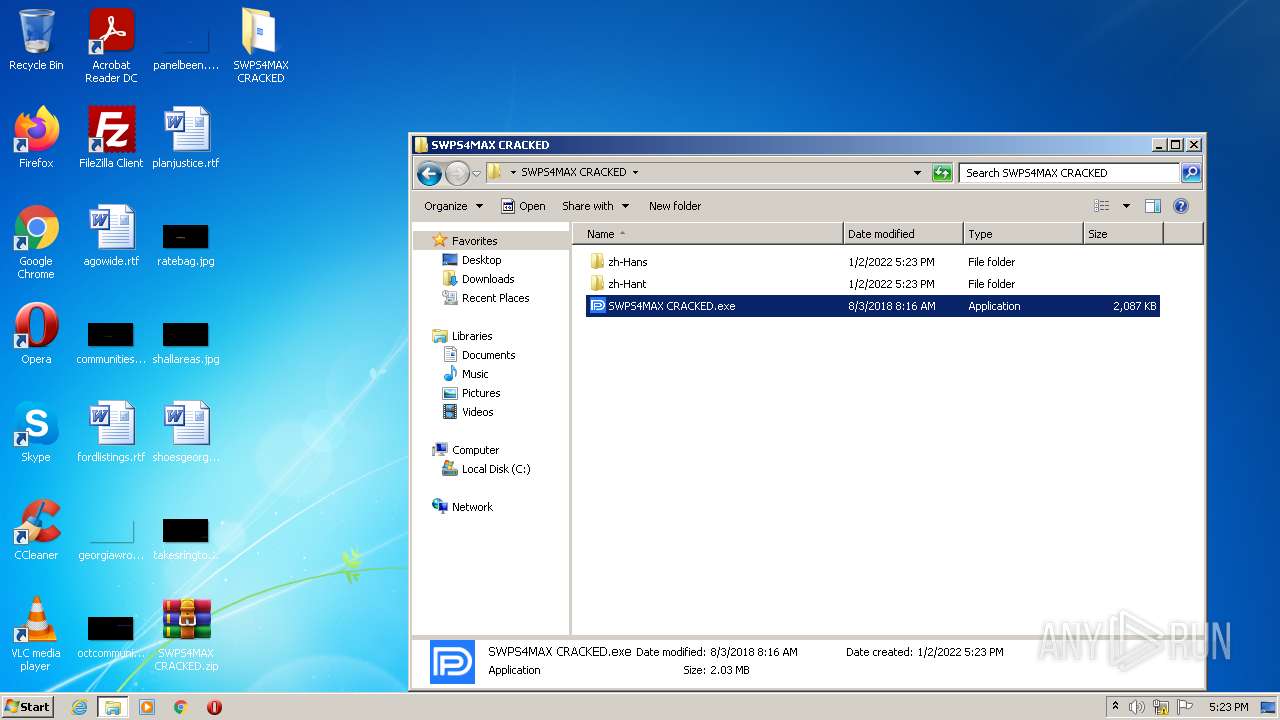This screenshot has height=720, width=1280.
Task: Sort by the Name column header
Action: (x=708, y=234)
